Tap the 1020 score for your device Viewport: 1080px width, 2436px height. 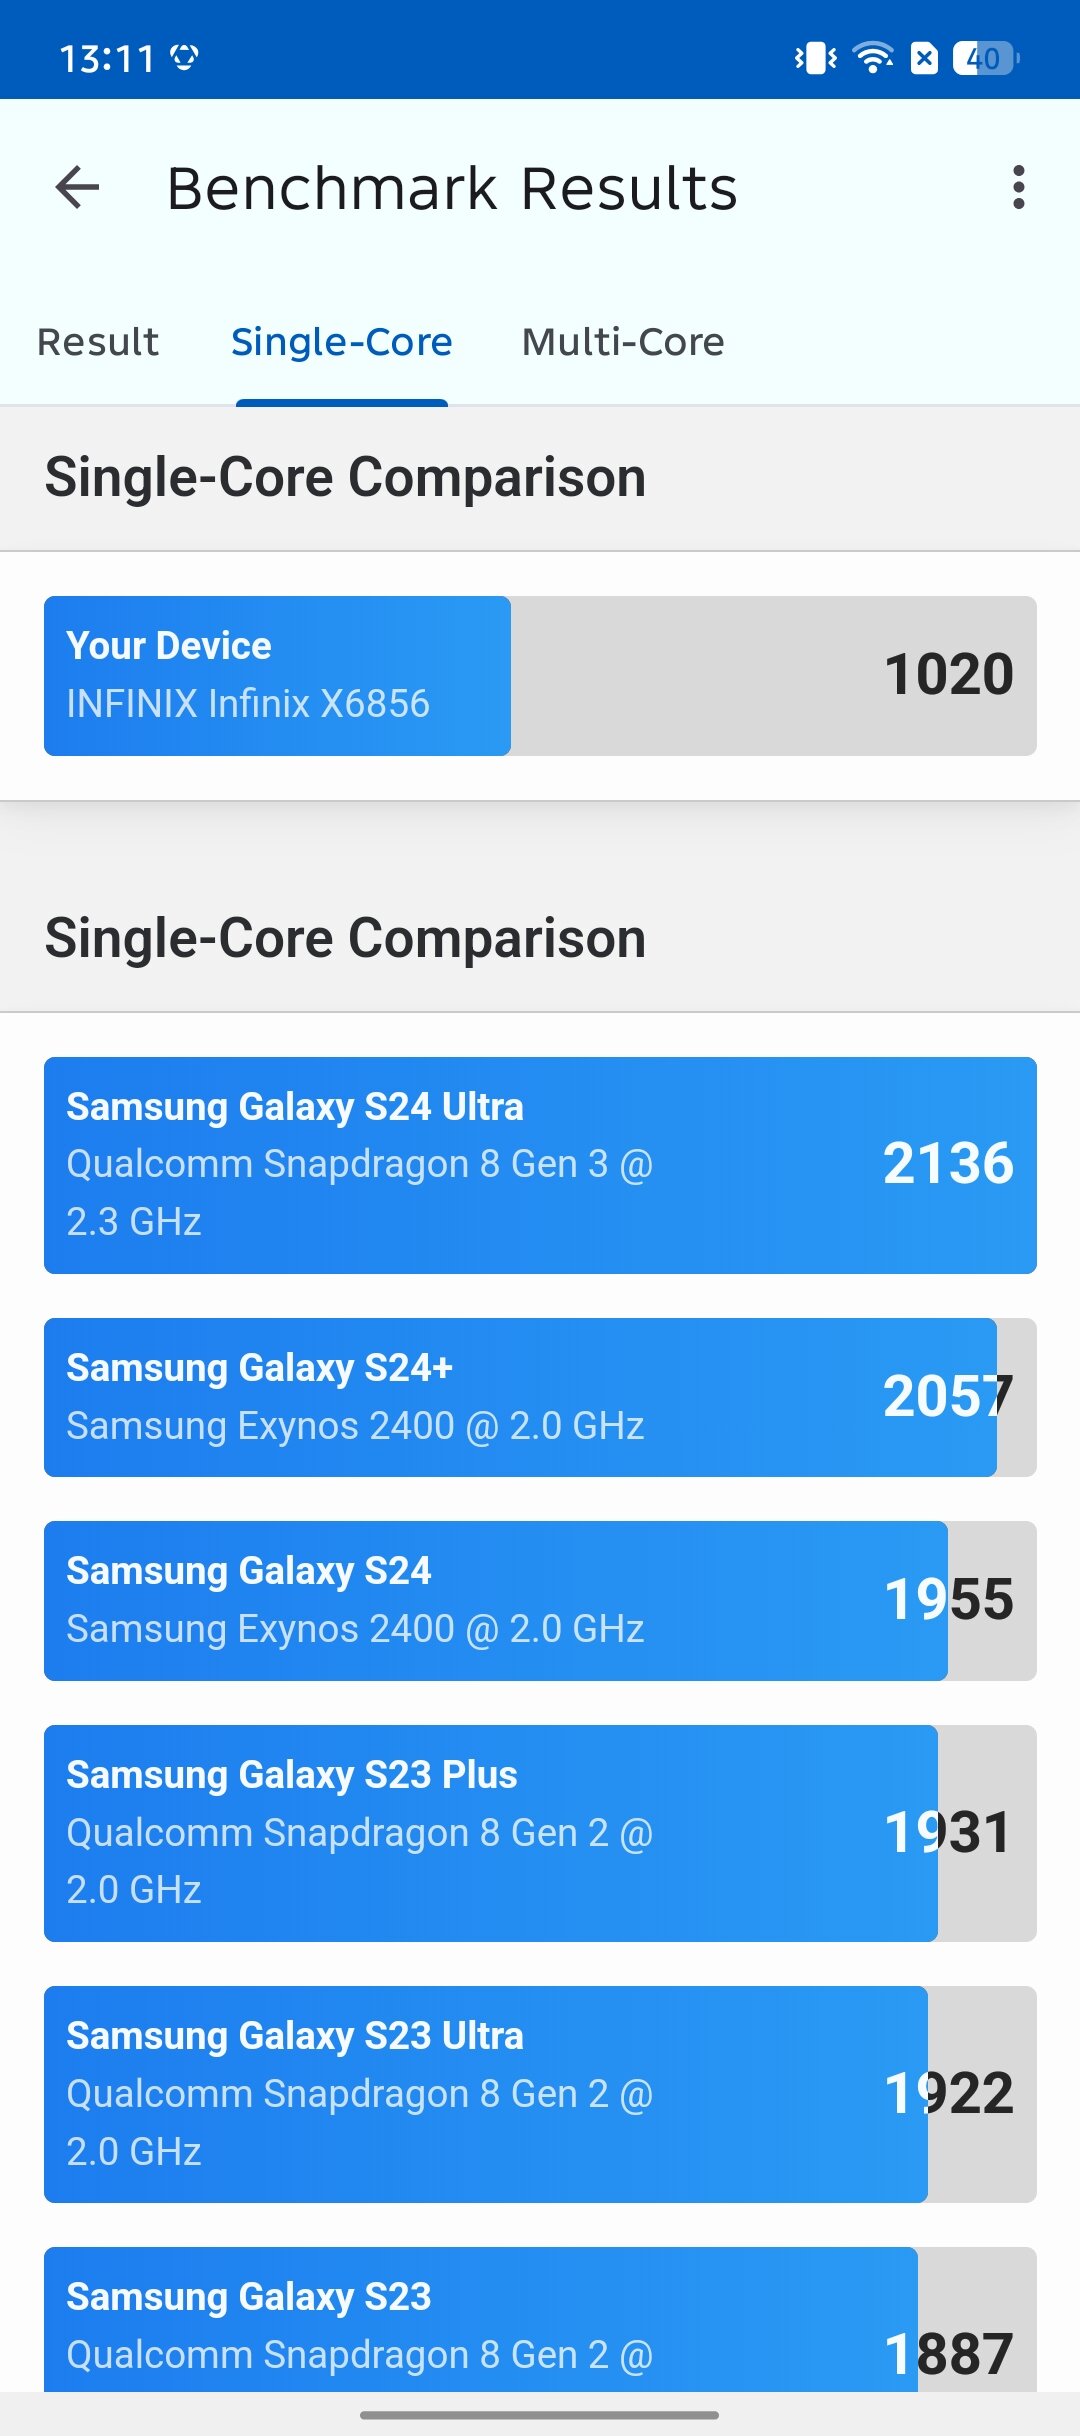click(949, 674)
